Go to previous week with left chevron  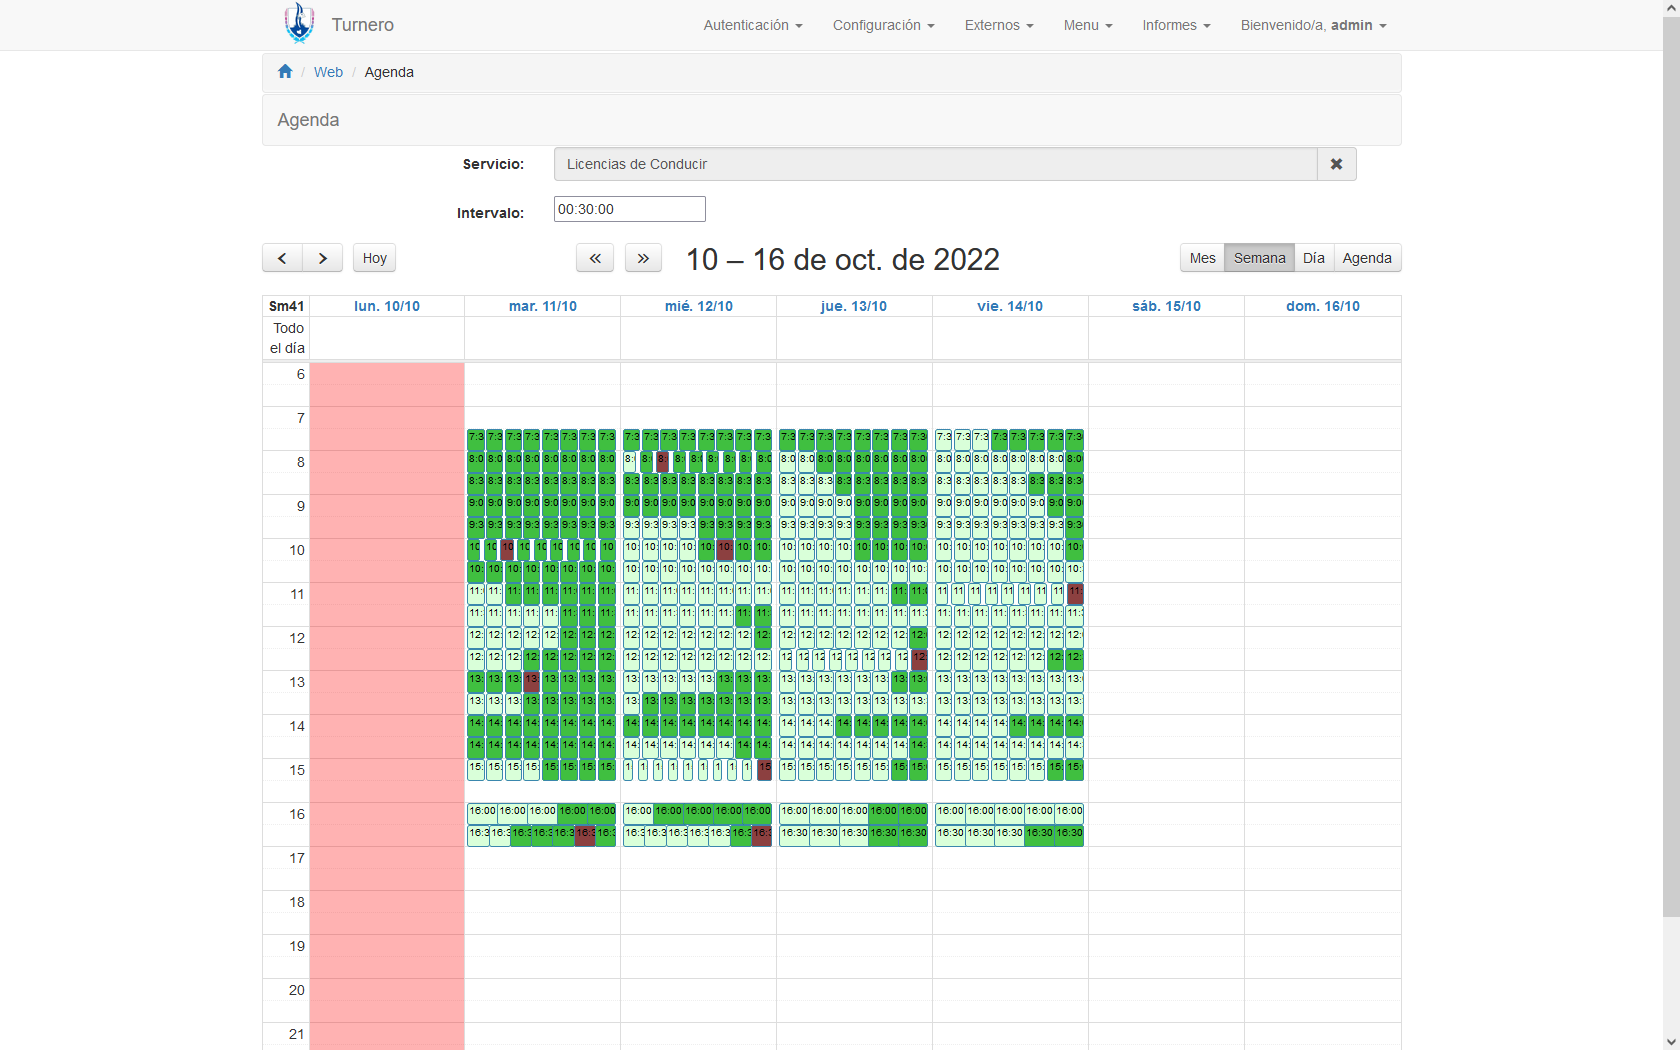(x=282, y=258)
